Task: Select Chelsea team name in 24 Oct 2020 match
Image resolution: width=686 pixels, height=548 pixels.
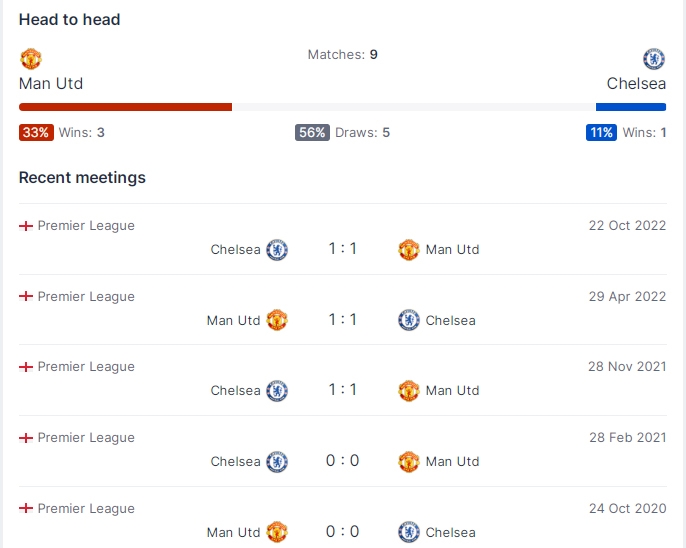Action: click(x=451, y=532)
